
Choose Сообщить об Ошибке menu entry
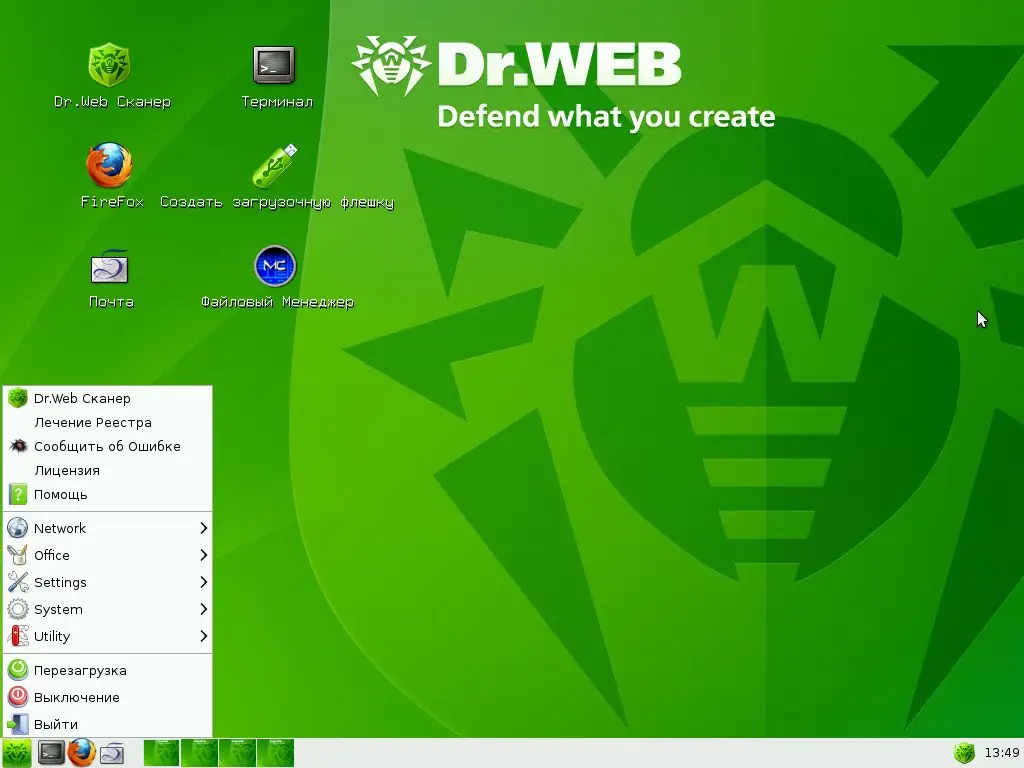pos(108,447)
